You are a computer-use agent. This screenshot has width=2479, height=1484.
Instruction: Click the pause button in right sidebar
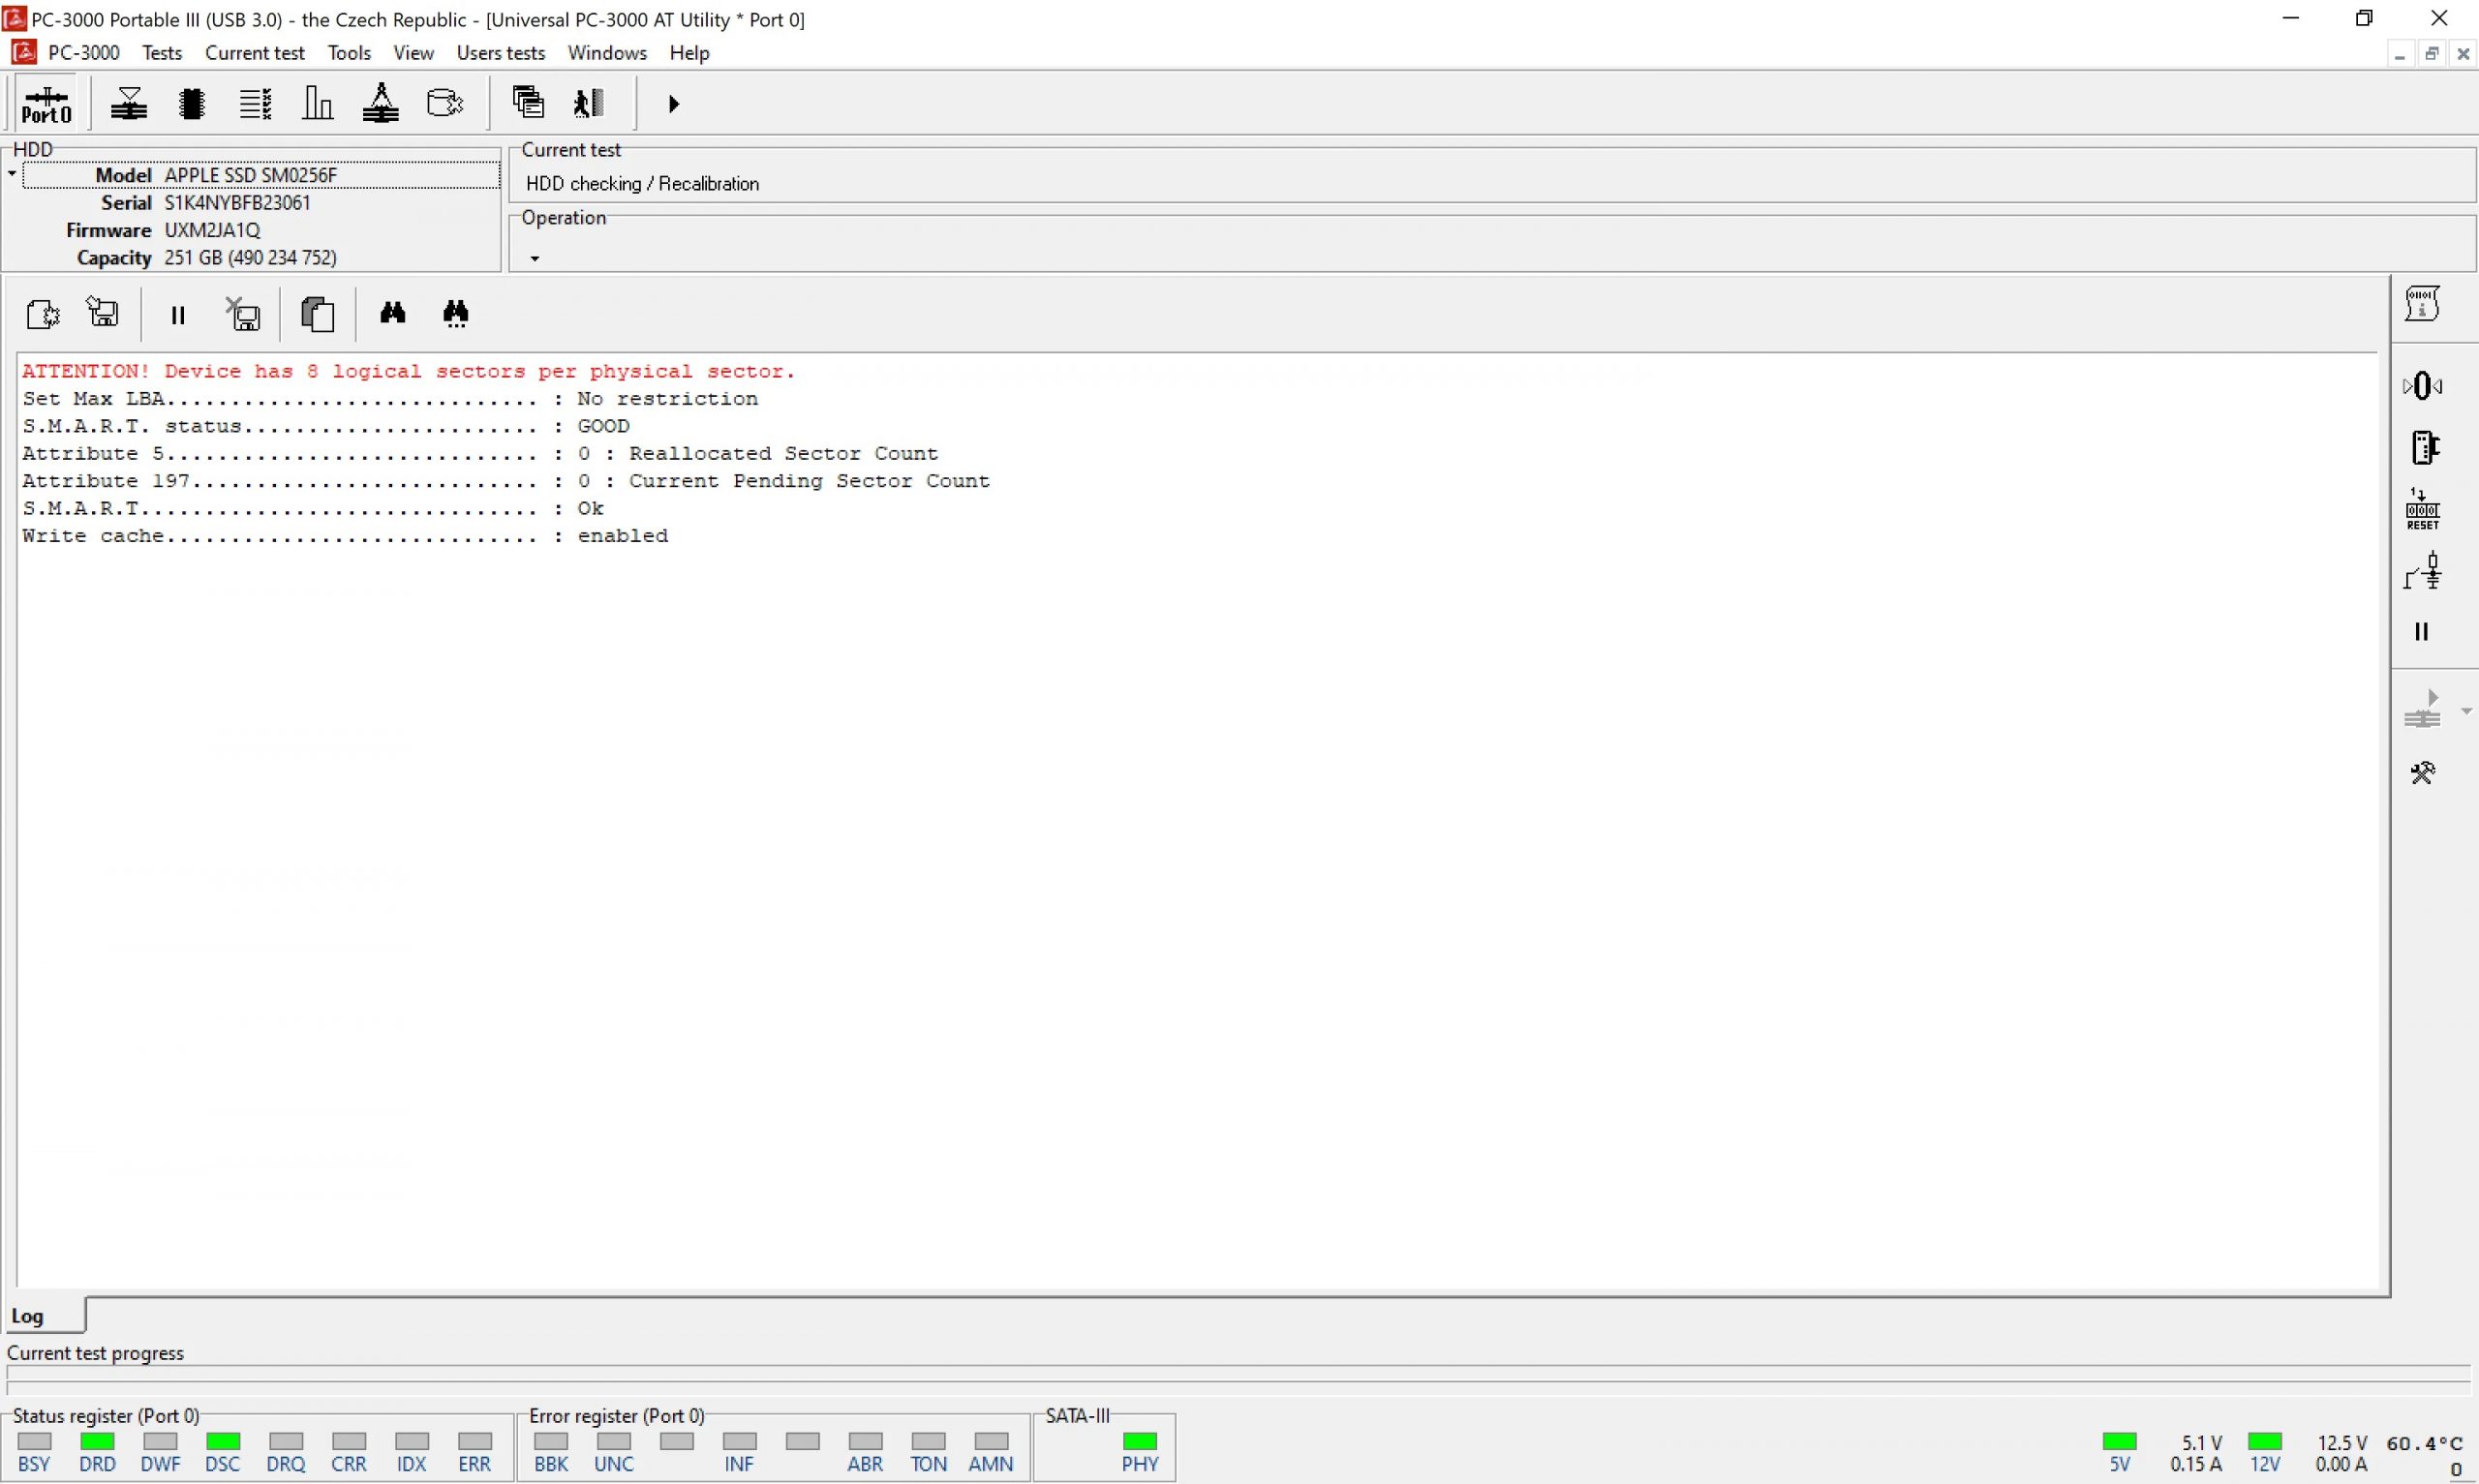coord(2421,632)
